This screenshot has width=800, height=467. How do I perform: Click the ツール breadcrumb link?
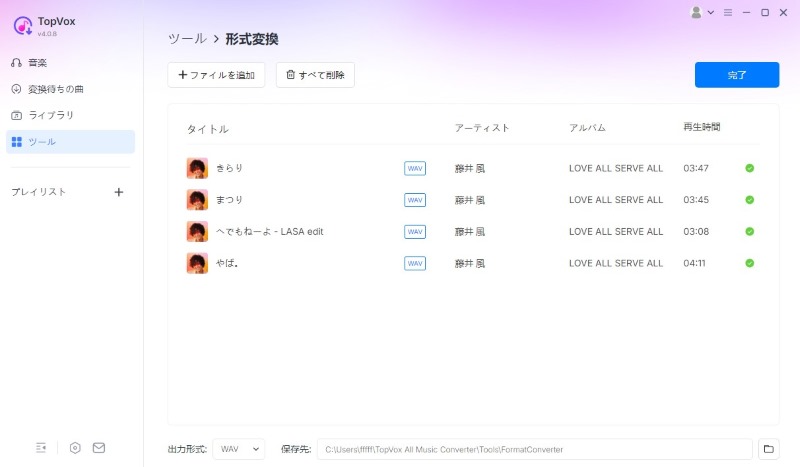pos(187,39)
